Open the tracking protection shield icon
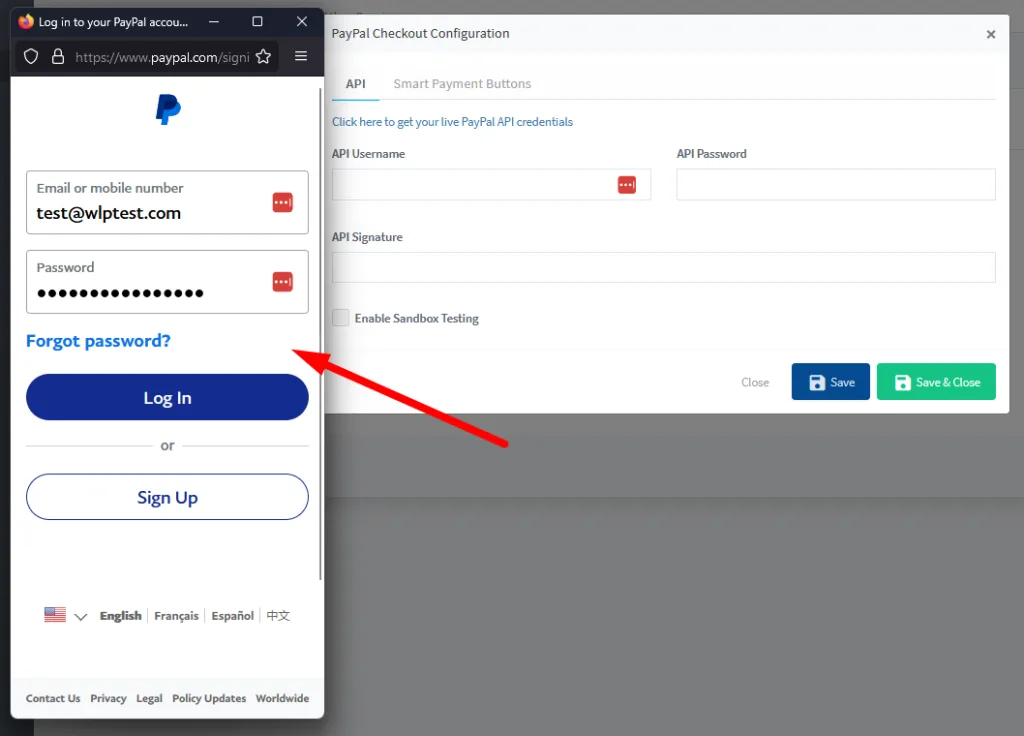Image resolution: width=1024 pixels, height=736 pixels. coord(31,57)
